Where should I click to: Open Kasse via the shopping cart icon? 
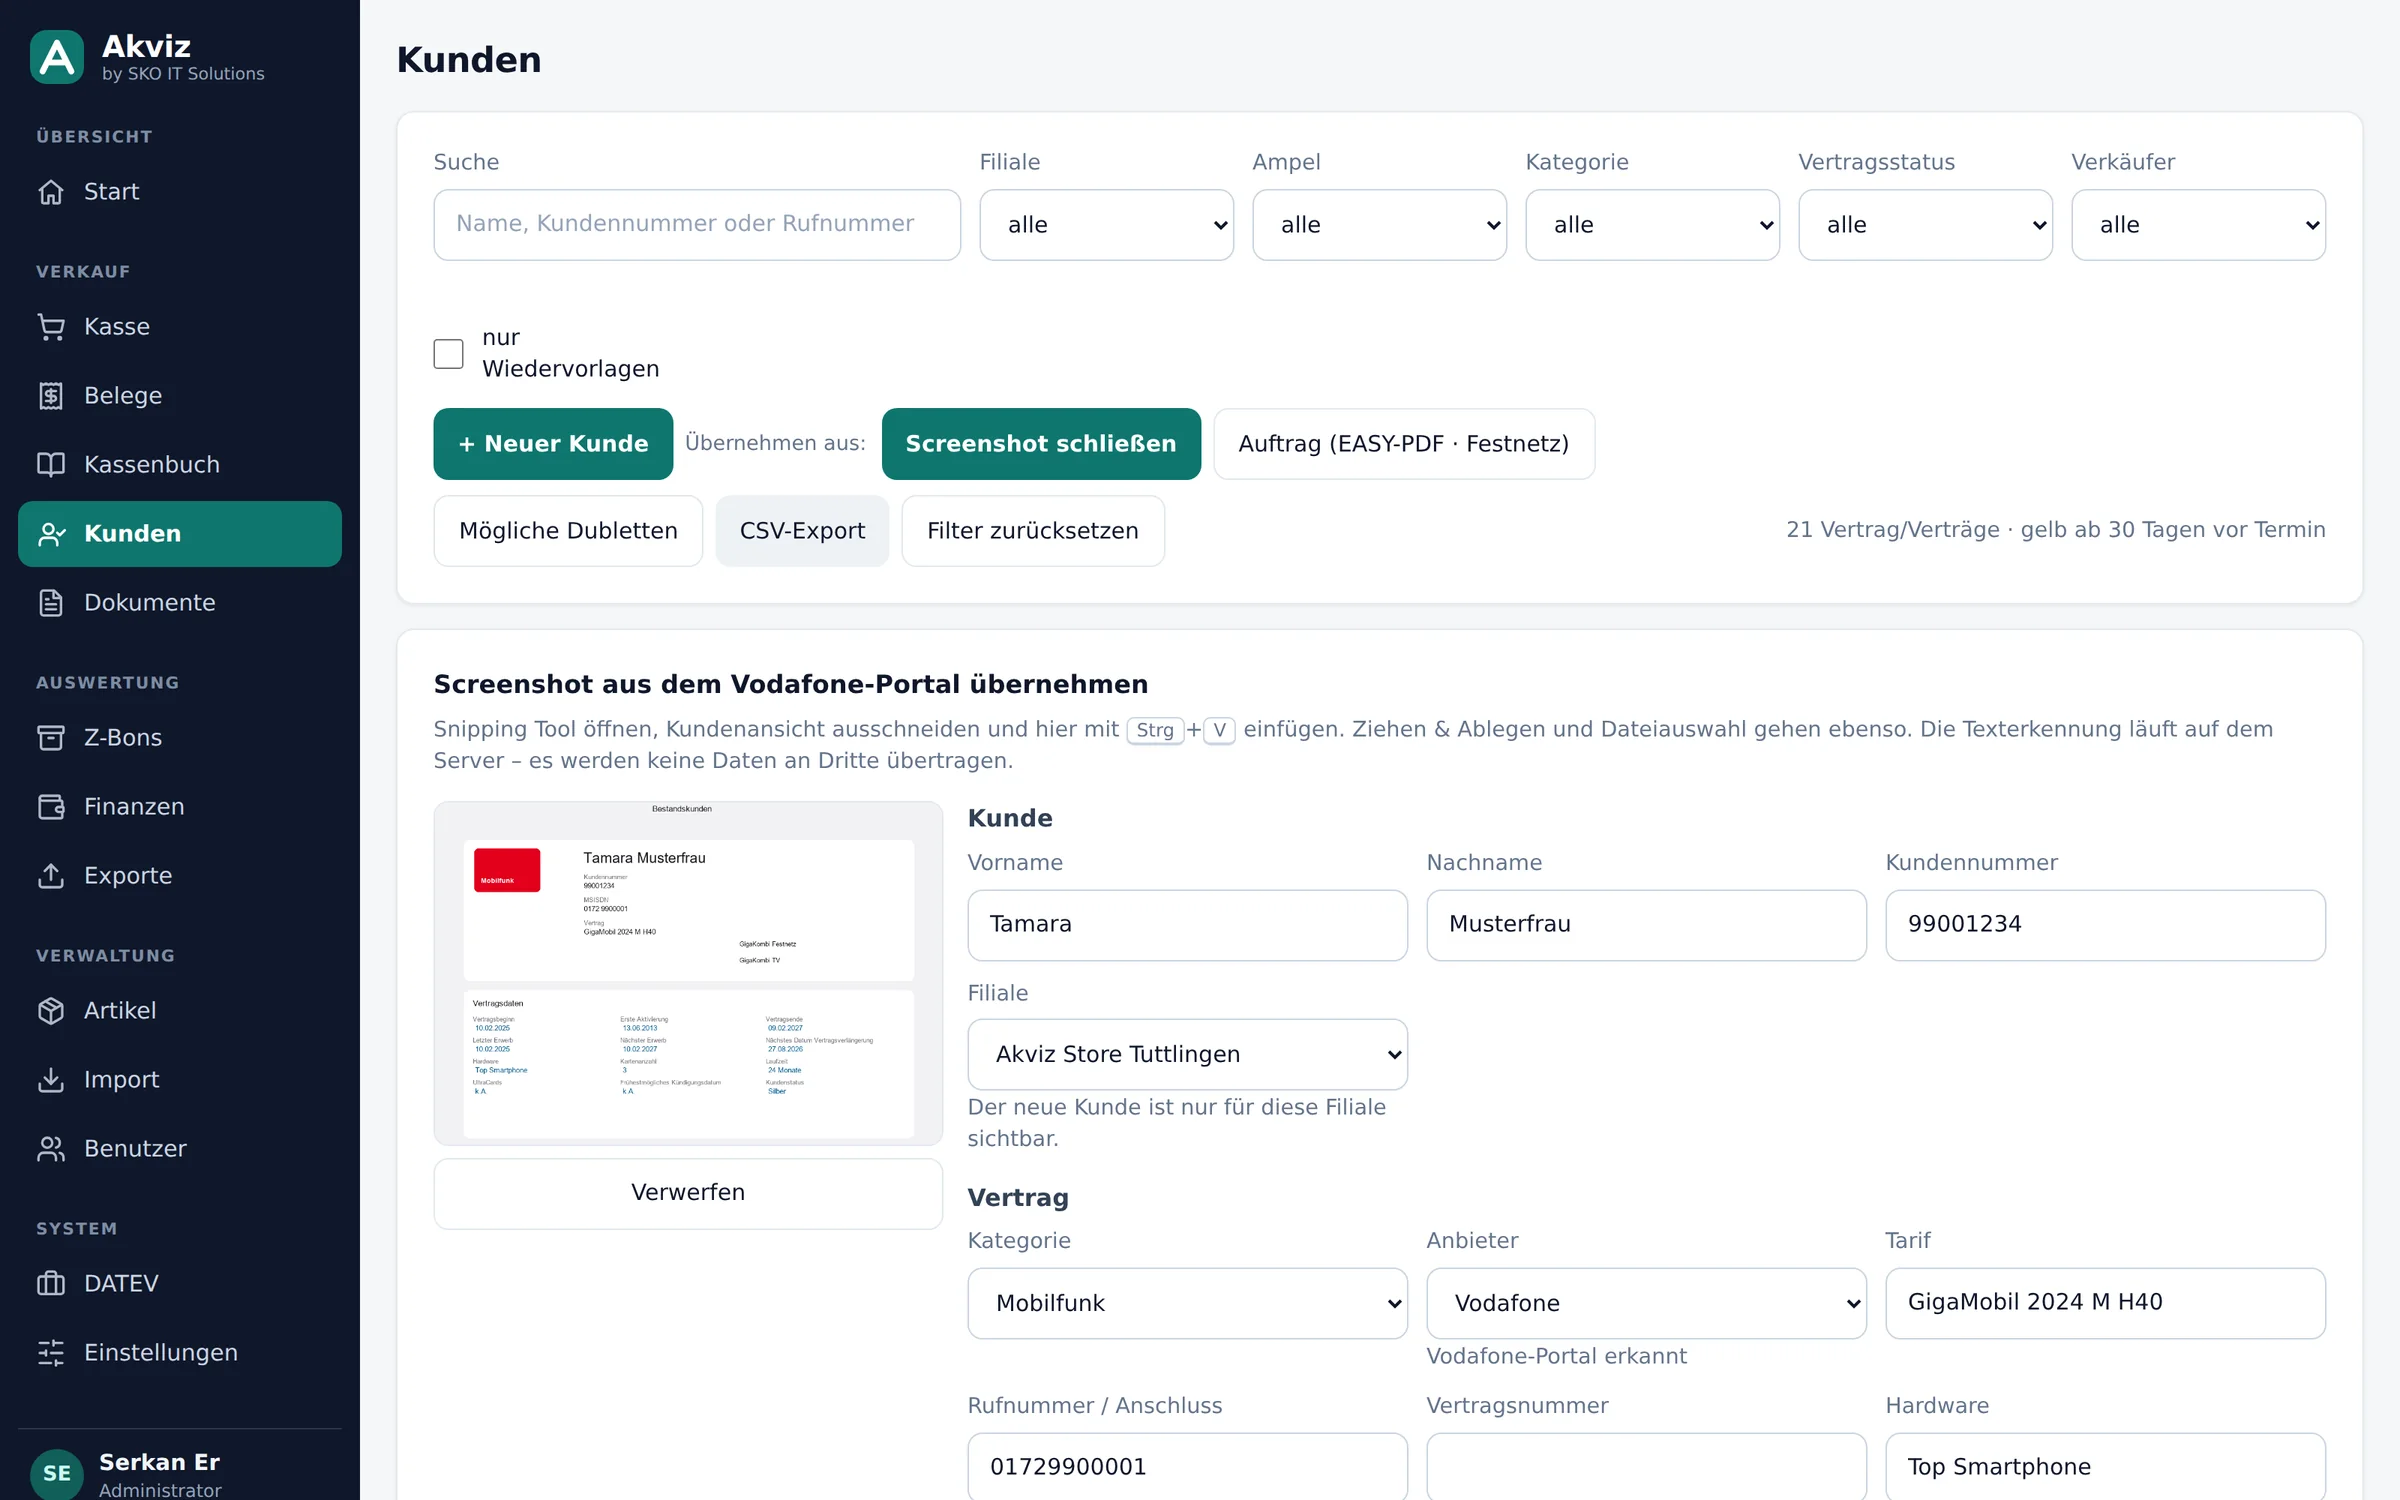tap(51, 326)
